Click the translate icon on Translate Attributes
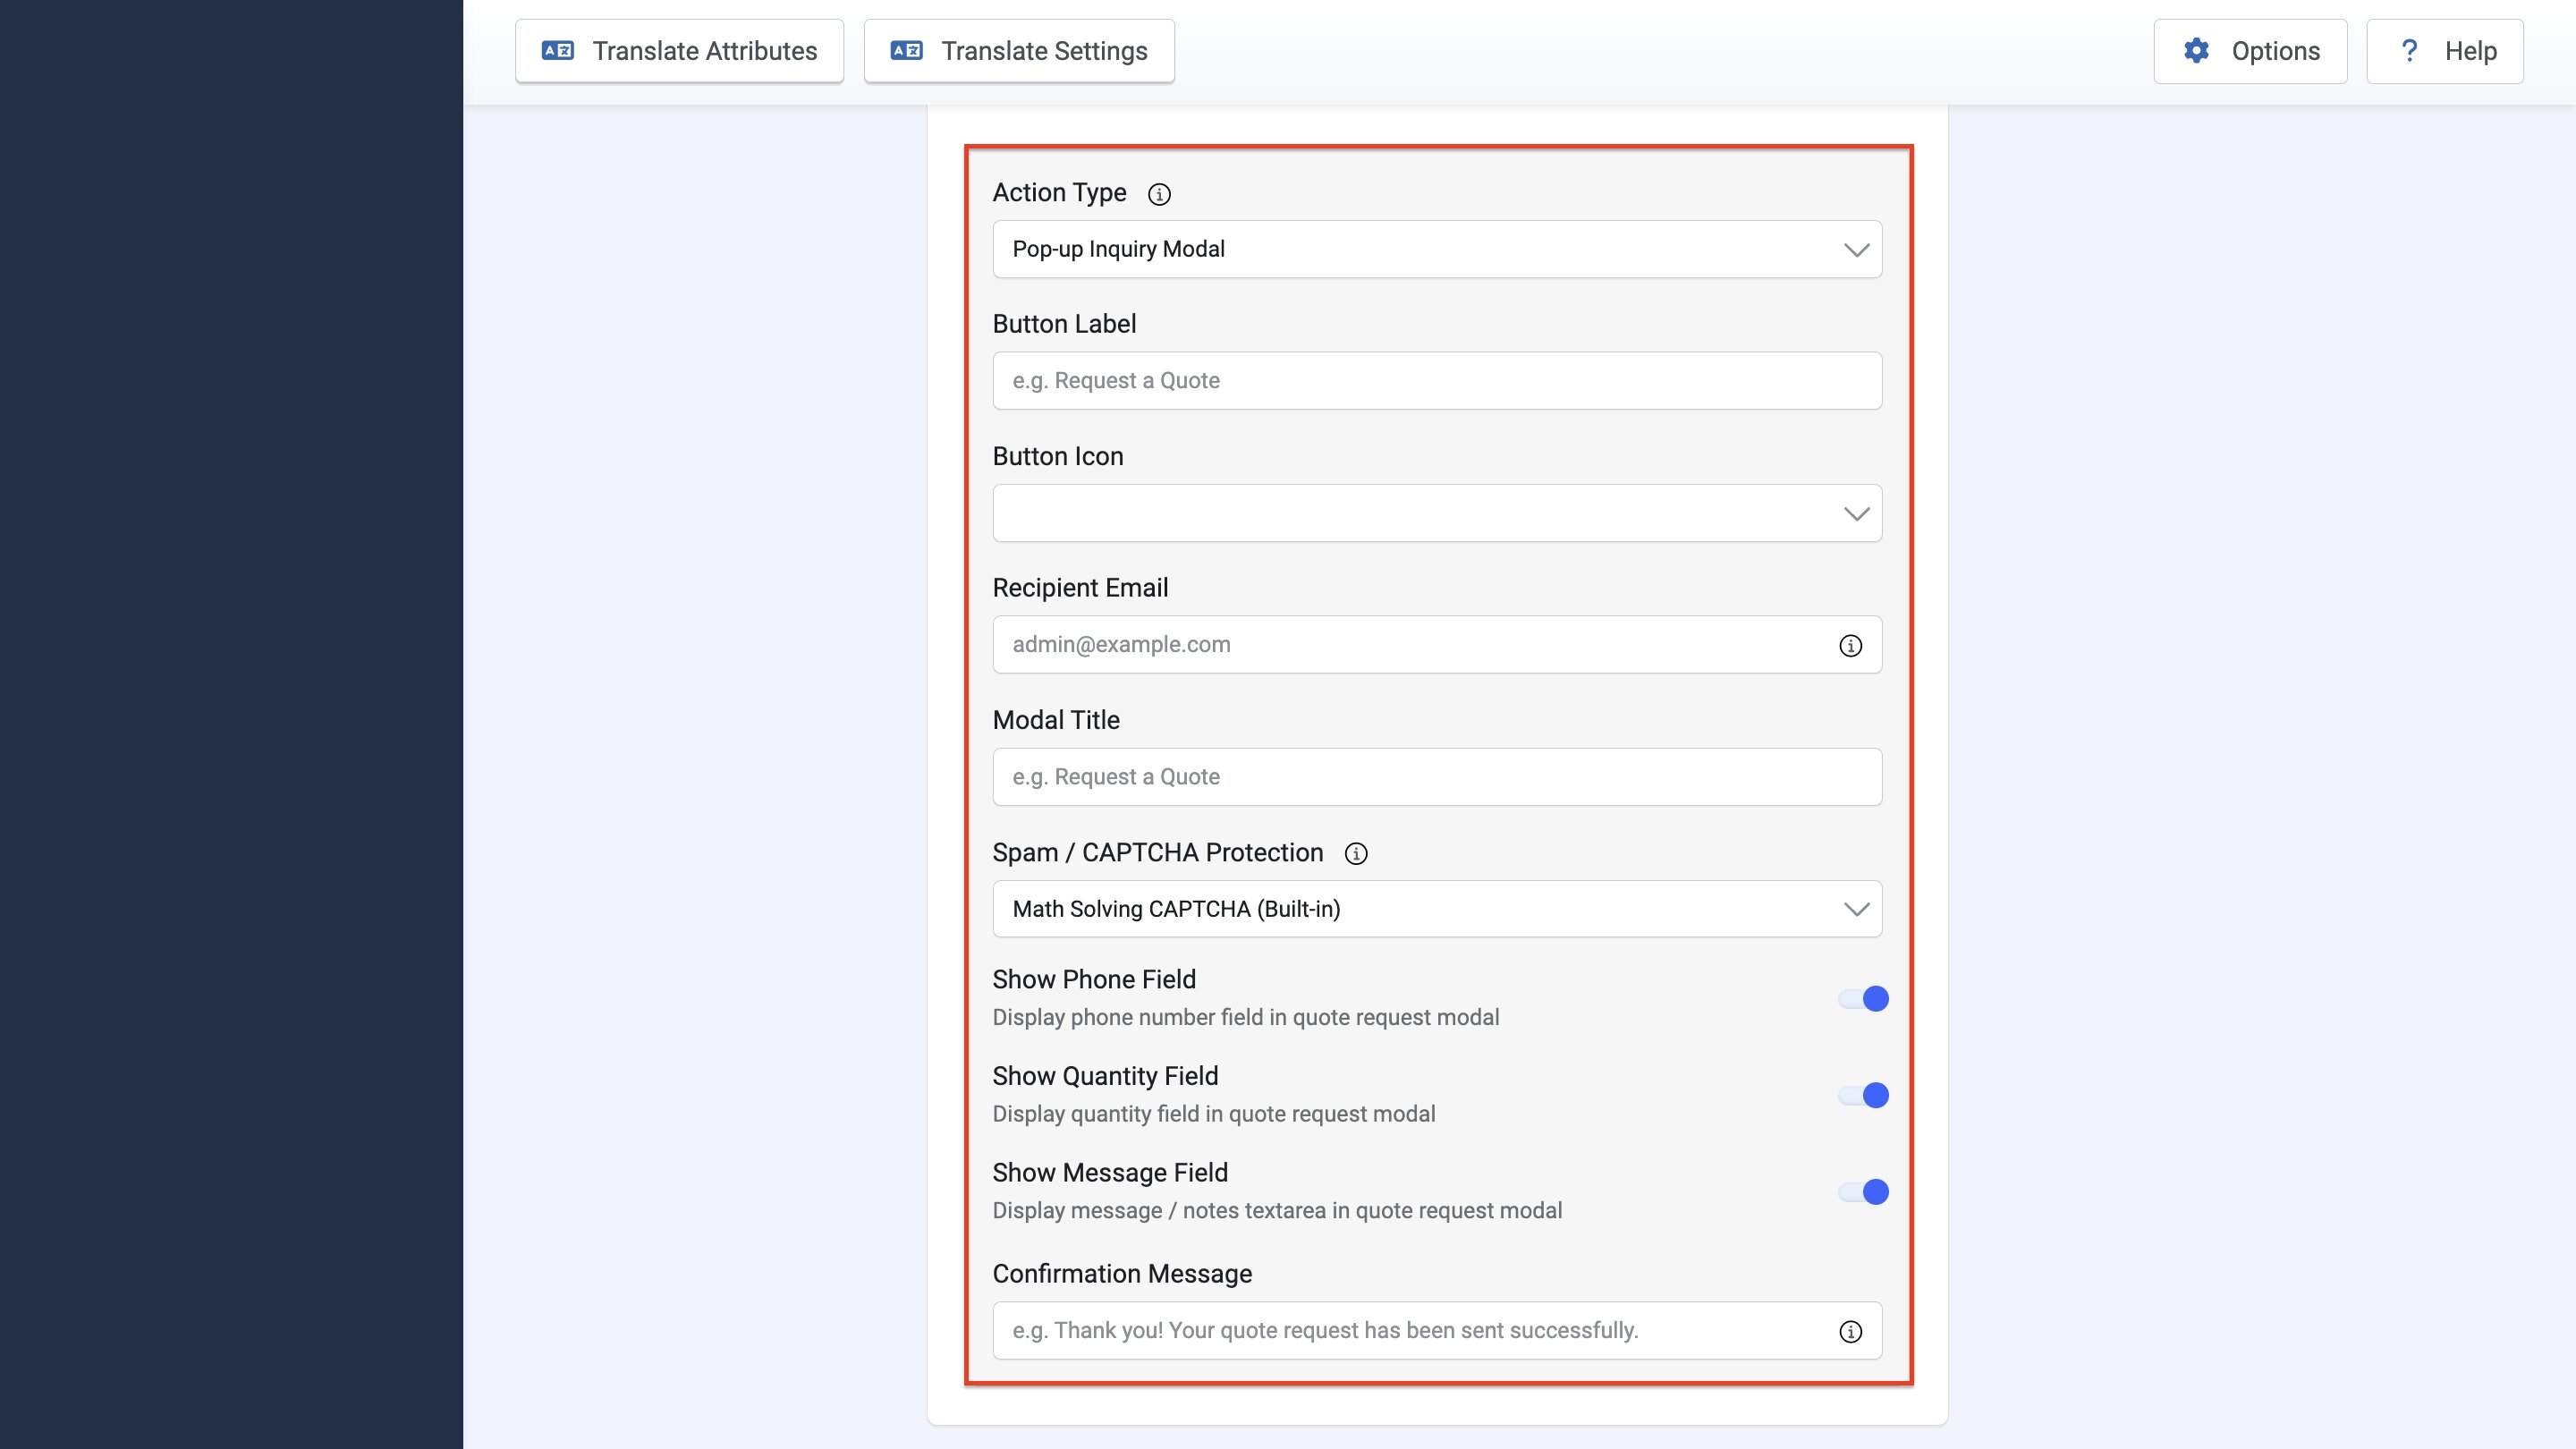Image resolution: width=2576 pixels, height=1449 pixels. click(x=557, y=50)
